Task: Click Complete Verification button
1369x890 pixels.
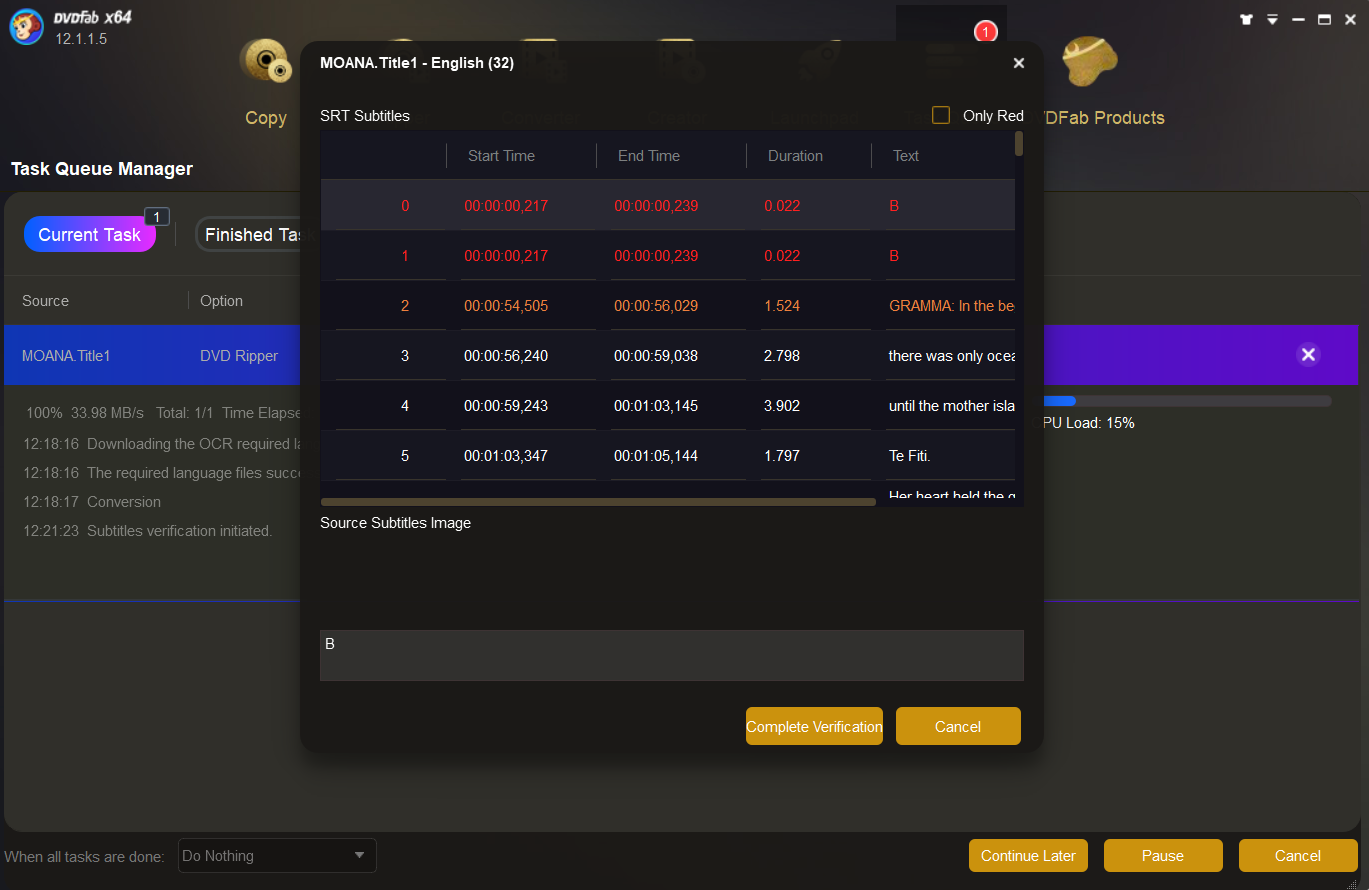Action: pos(814,726)
